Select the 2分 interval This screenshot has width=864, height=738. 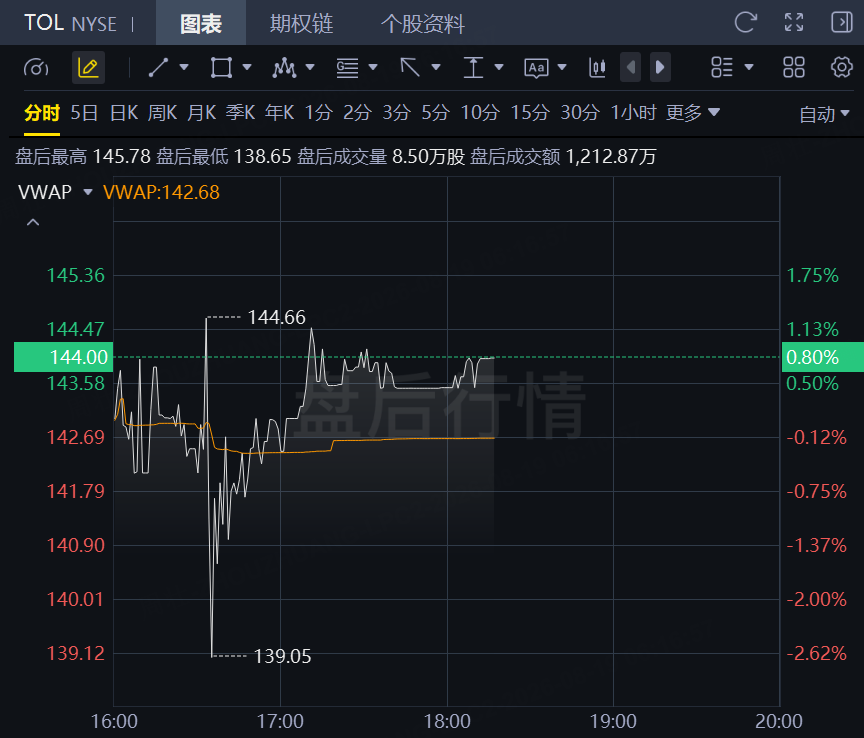357,113
